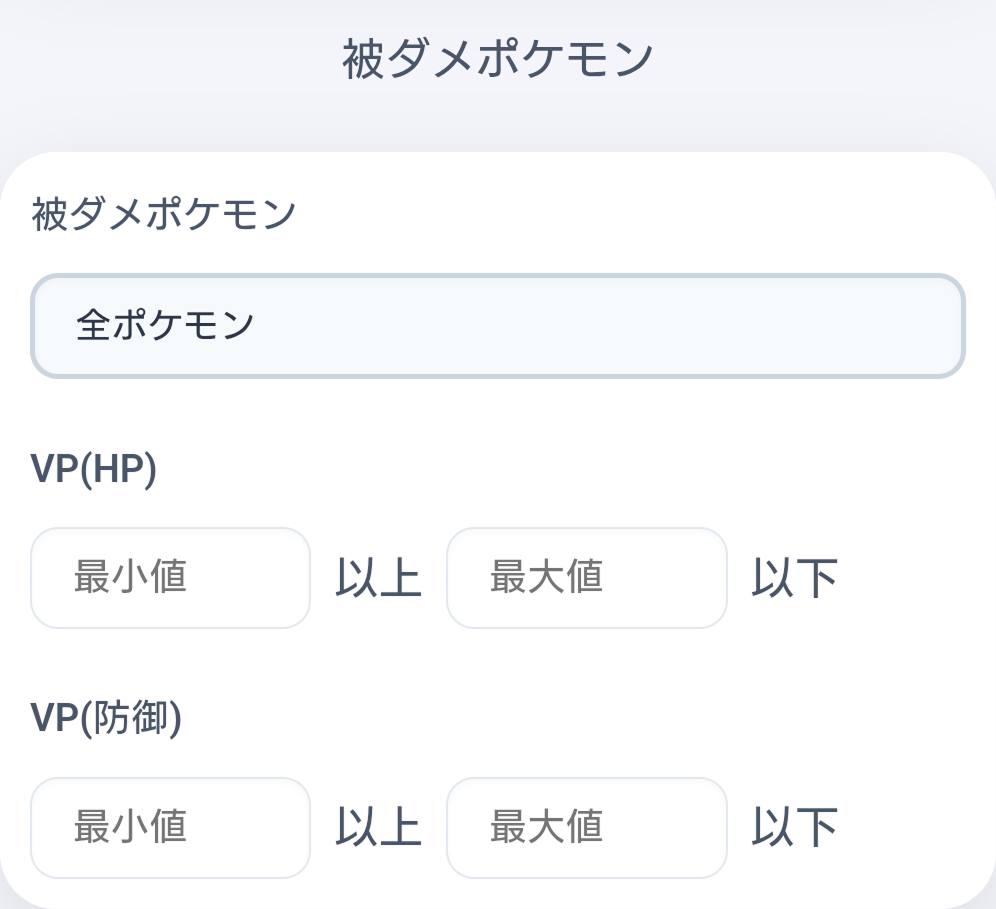Screen dimensions: 996x909
Task: Click inside the HP minimum value box
Action: 170,578
